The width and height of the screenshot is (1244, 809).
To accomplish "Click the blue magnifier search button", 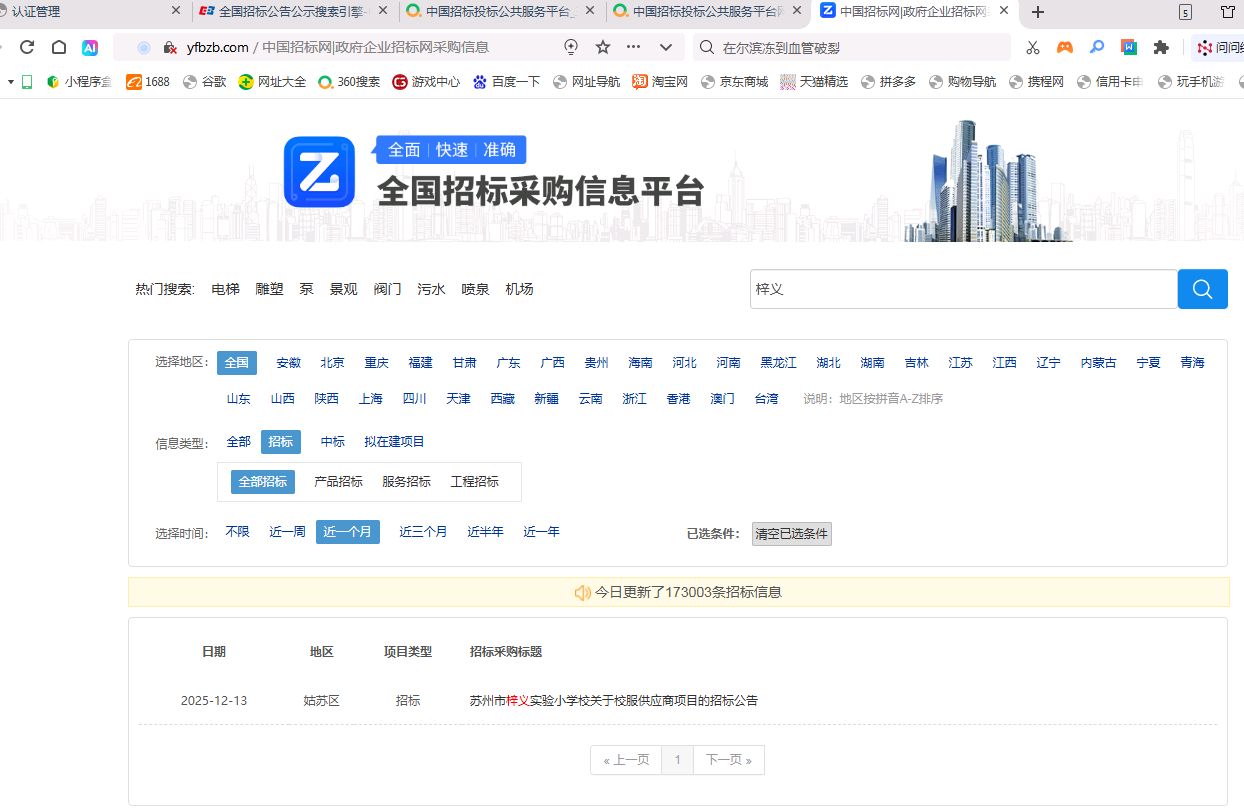I will [1202, 289].
